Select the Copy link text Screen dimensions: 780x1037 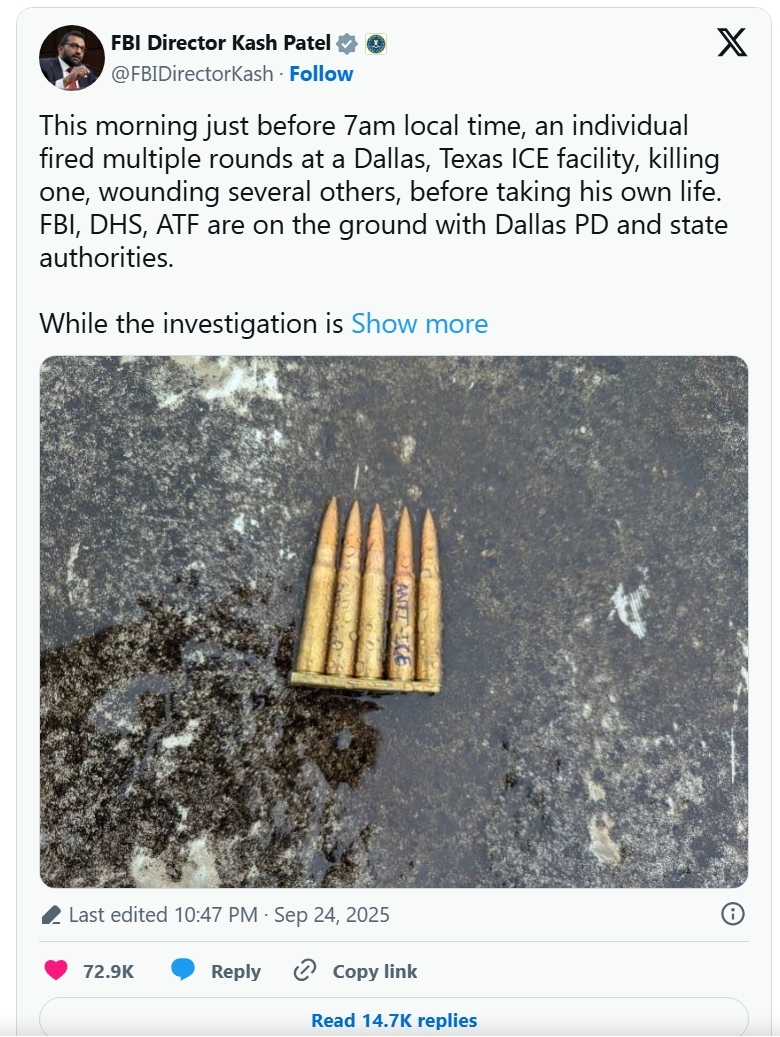click(375, 971)
